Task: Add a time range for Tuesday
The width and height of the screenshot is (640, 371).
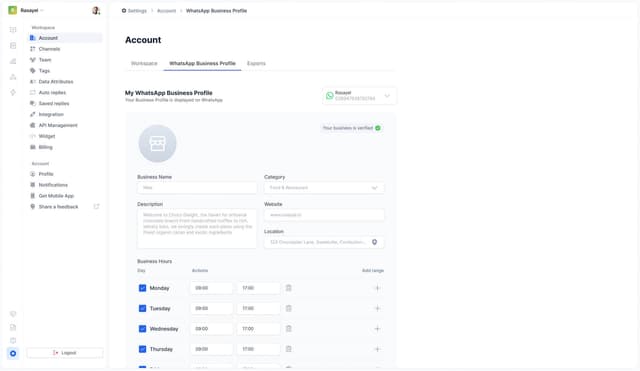Action: pyautogui.click(x=377, y=309)
